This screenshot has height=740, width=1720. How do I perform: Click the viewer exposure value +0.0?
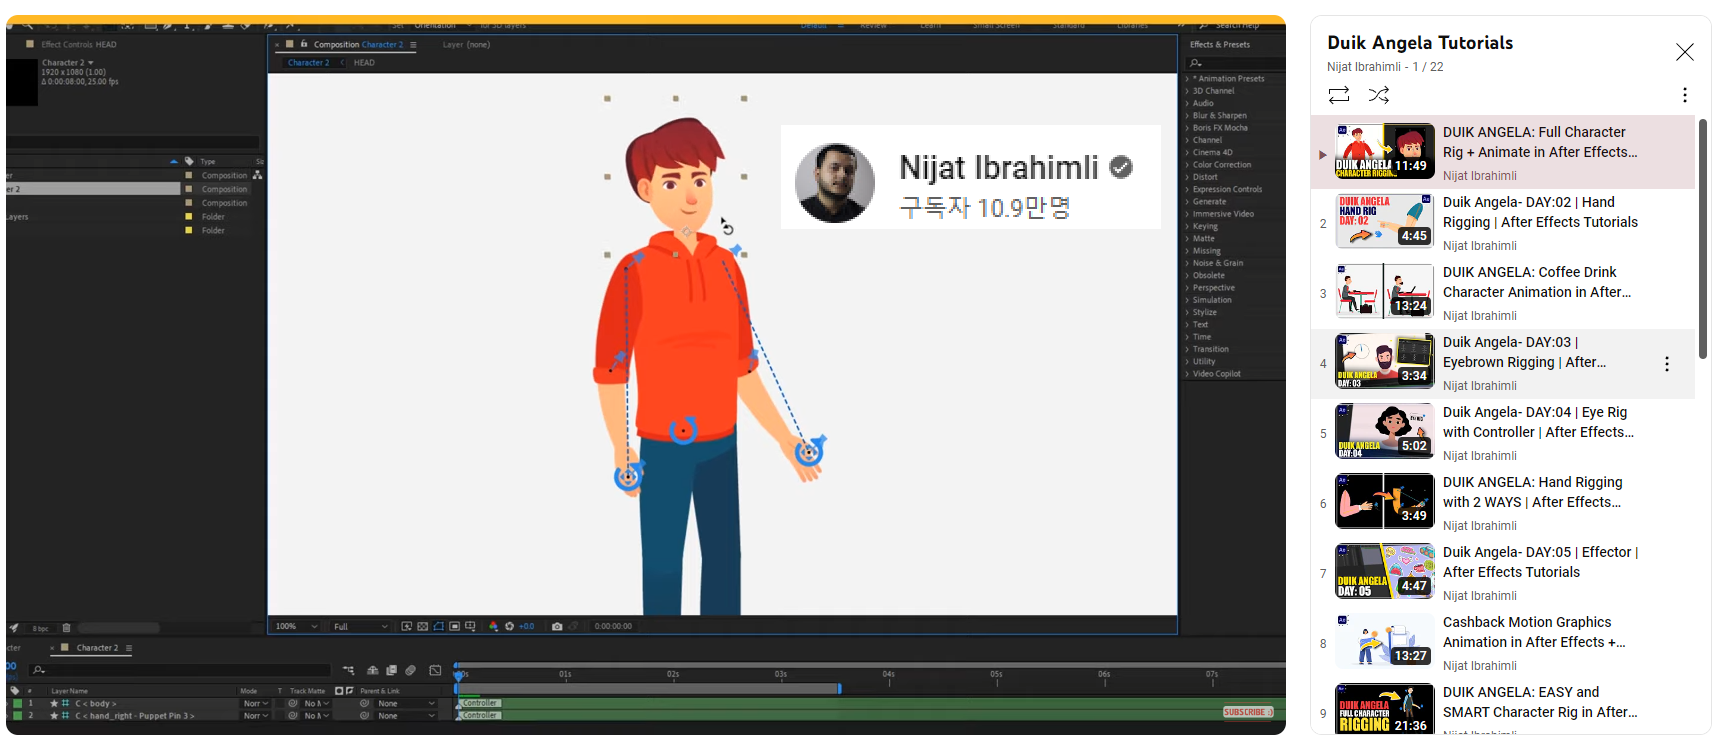pos(527,627)
